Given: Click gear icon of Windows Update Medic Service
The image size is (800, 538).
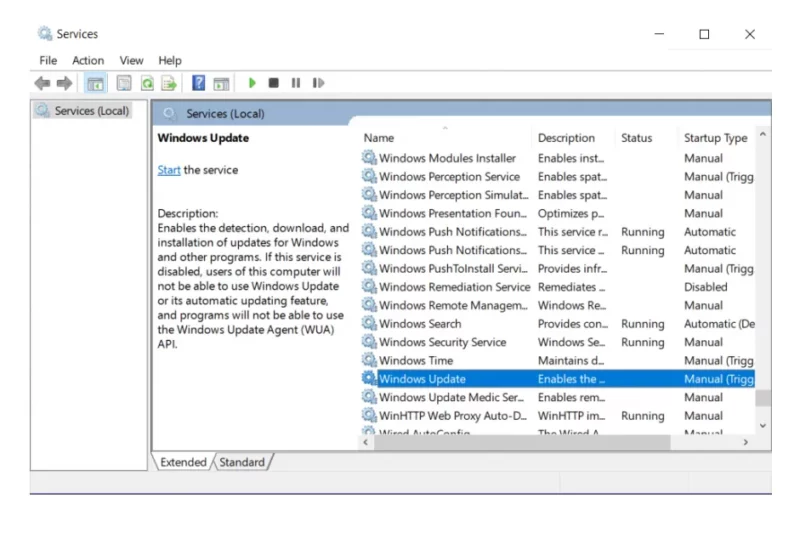Looking at the screenshot, I should 369,396.
